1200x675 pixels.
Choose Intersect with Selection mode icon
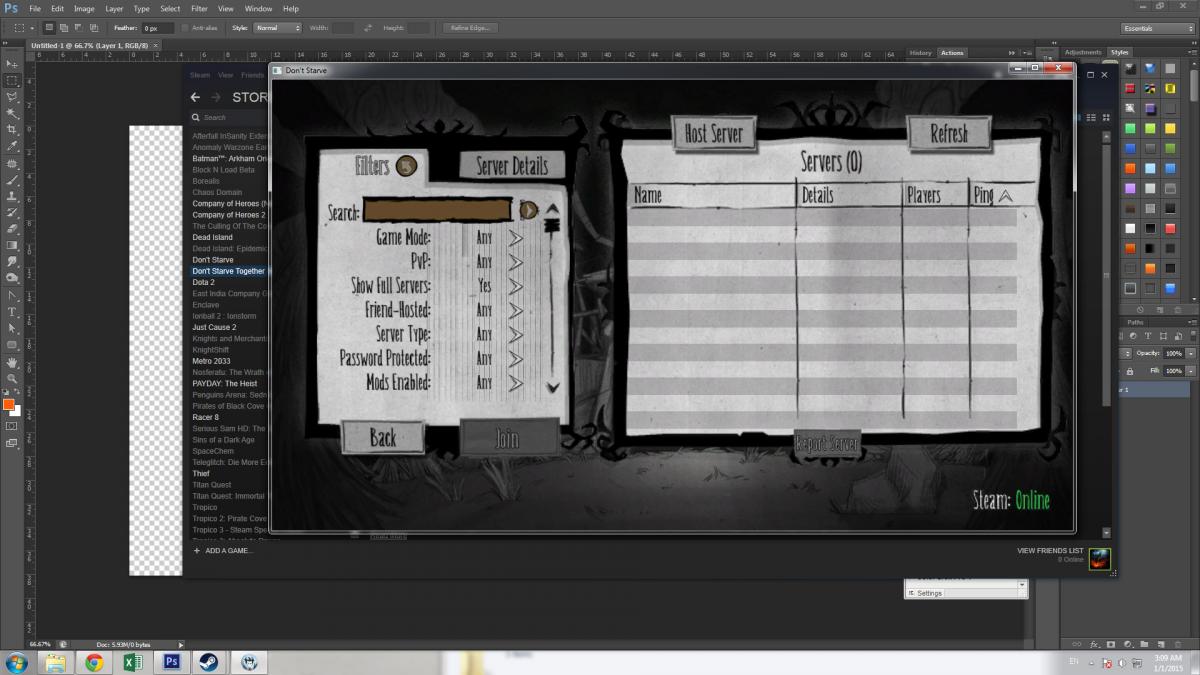93,28
